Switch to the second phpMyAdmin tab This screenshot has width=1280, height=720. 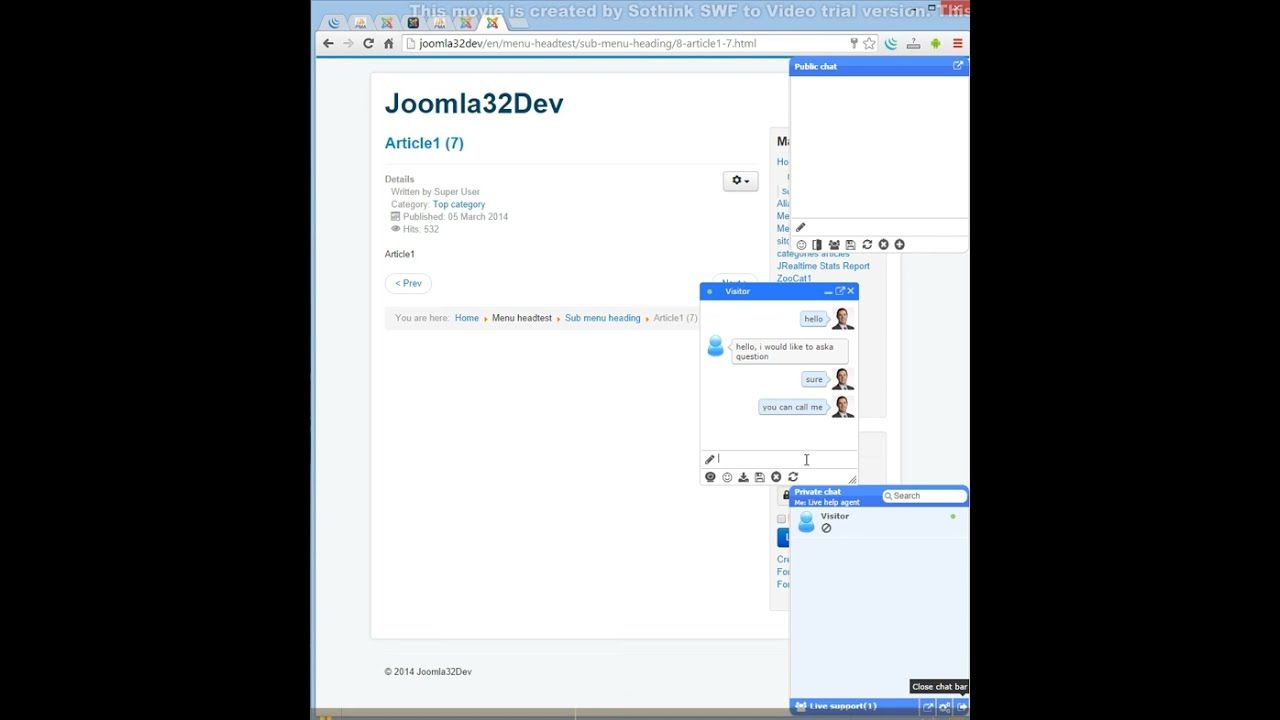(439, 22)
